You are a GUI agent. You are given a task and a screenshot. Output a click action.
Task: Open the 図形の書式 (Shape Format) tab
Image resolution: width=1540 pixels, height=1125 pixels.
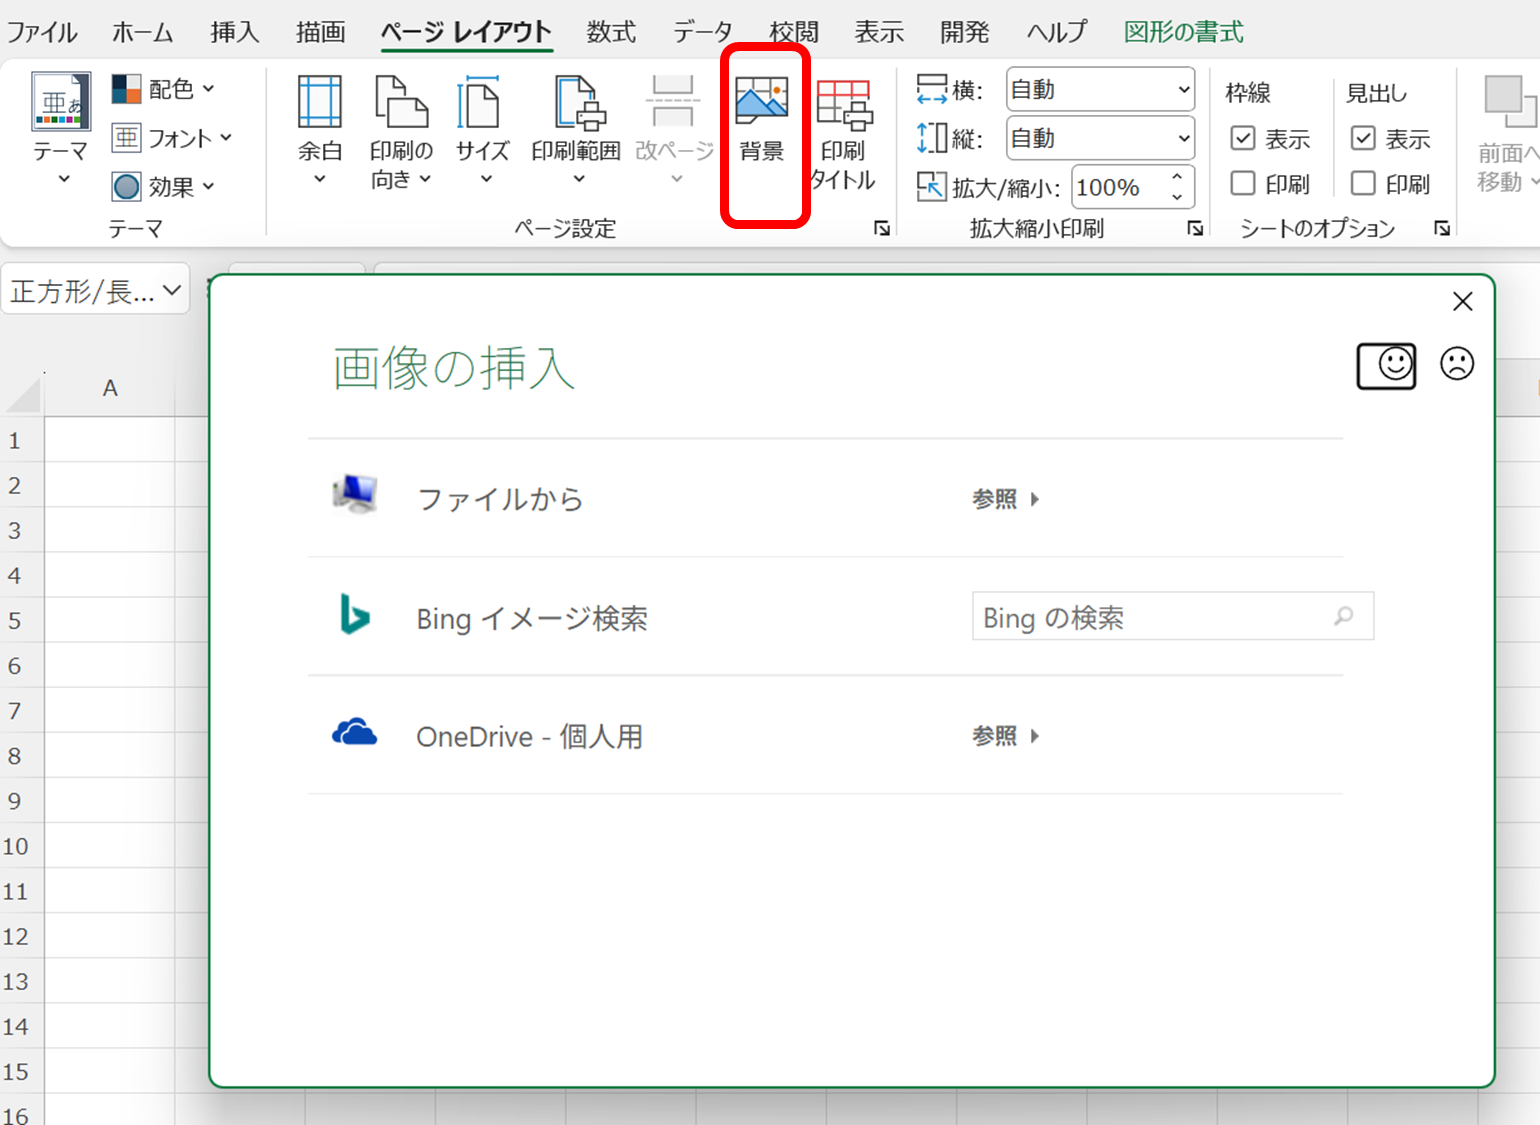coord(1183,32)
